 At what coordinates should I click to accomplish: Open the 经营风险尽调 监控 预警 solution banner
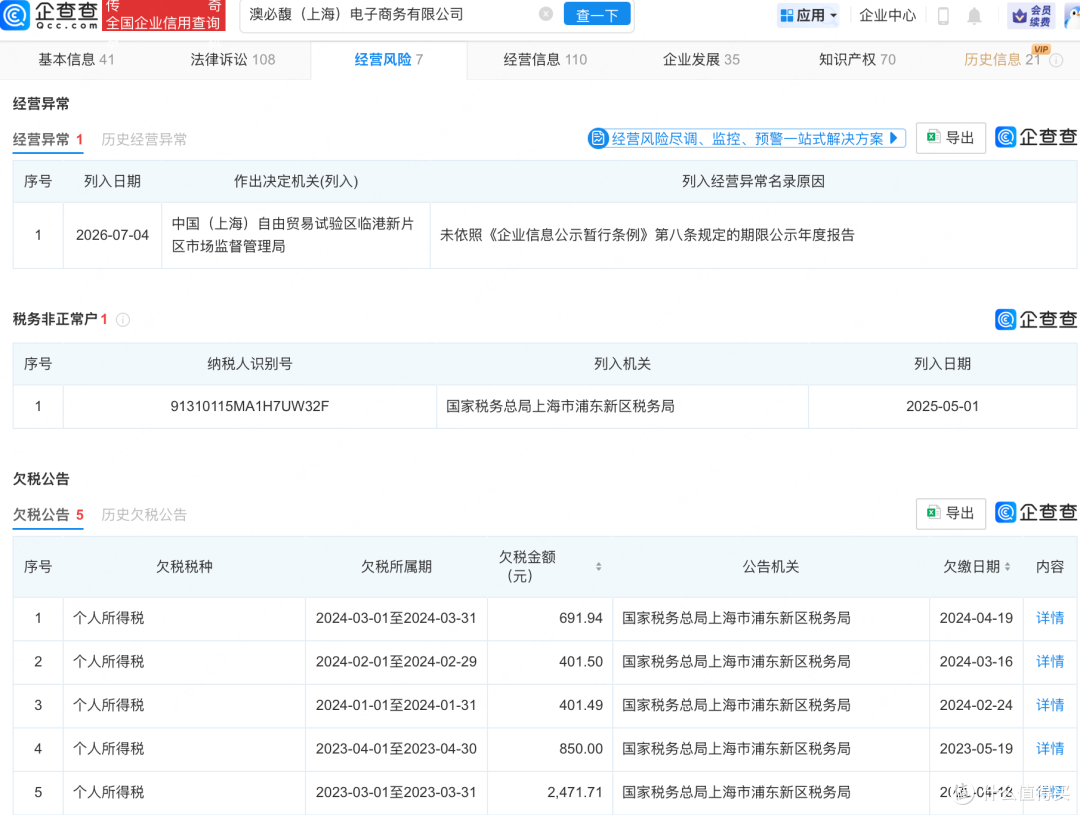(x=747, y=138)
